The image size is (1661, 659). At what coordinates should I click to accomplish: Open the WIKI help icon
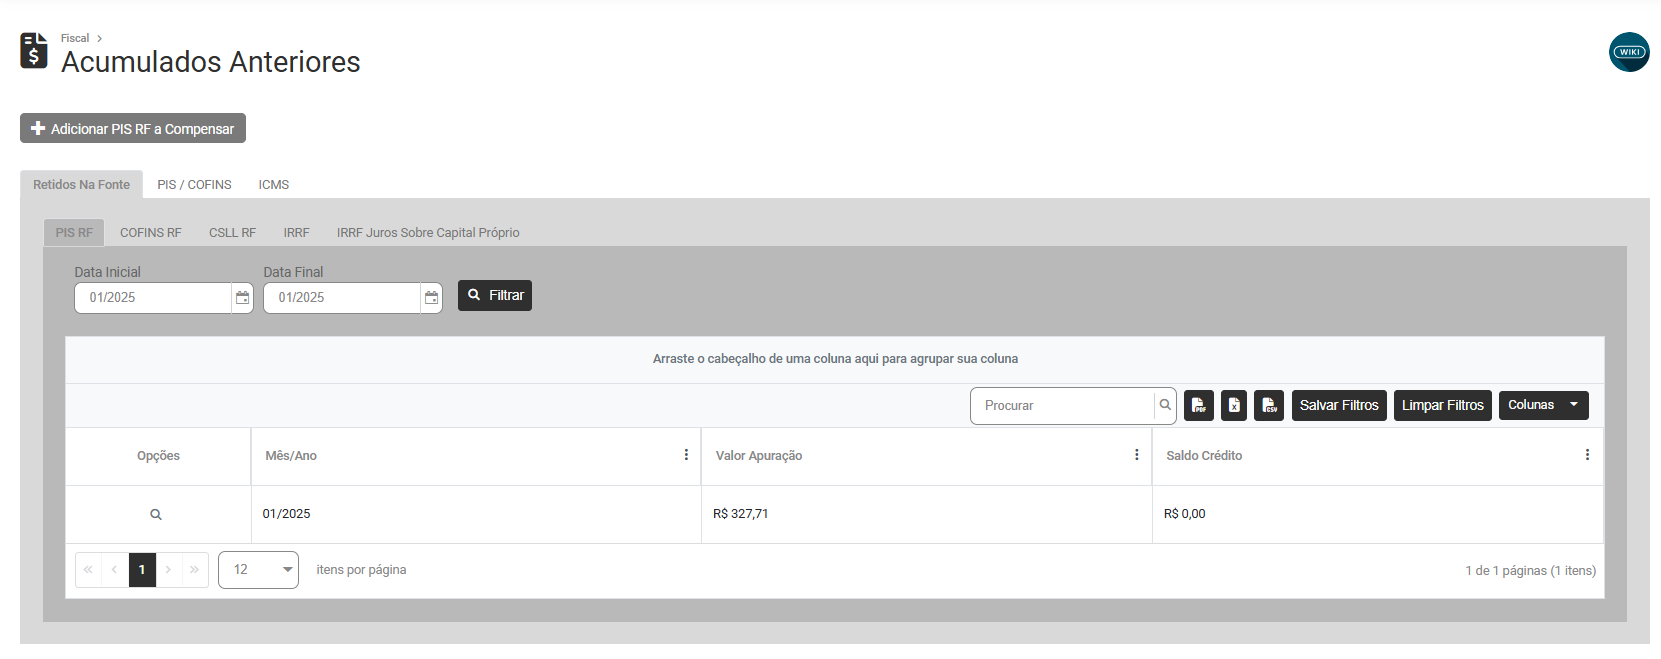tap(1628, 52)
